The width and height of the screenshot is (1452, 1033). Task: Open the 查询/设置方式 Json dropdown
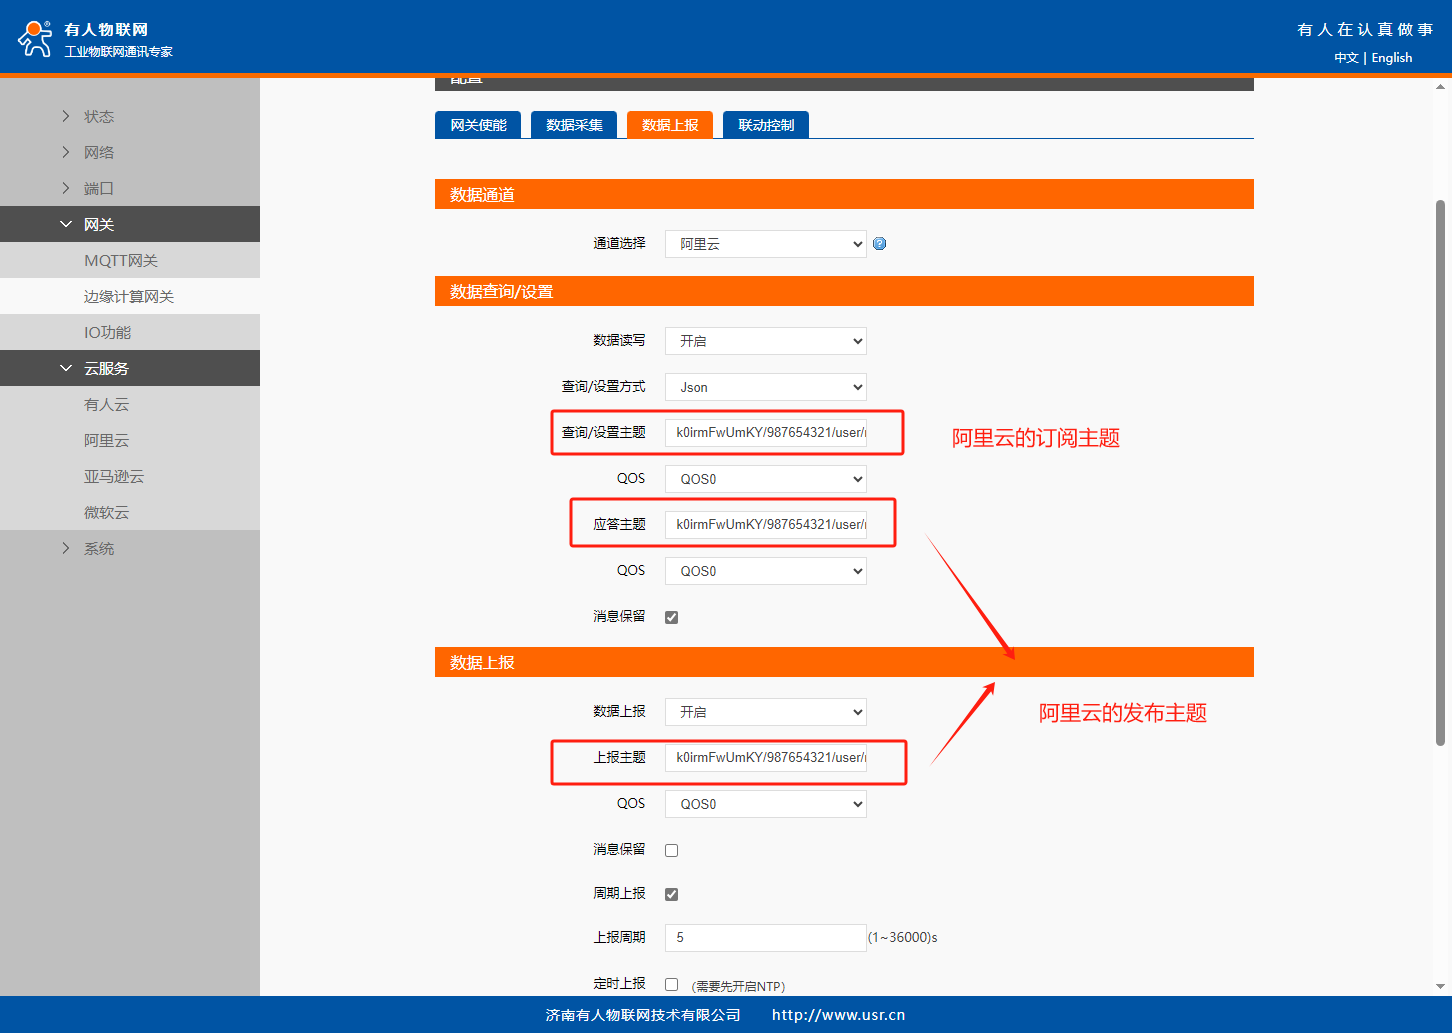point(766,387)
